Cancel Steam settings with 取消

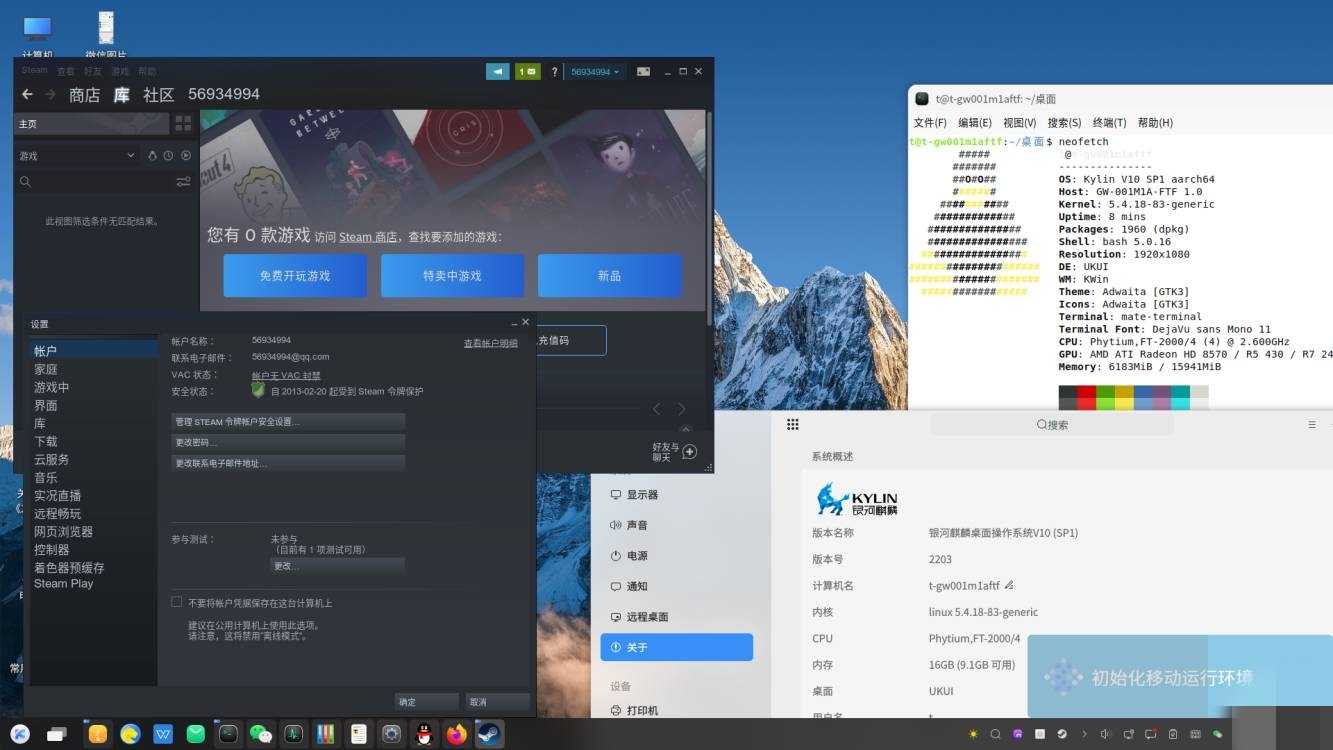pos(497,702)
